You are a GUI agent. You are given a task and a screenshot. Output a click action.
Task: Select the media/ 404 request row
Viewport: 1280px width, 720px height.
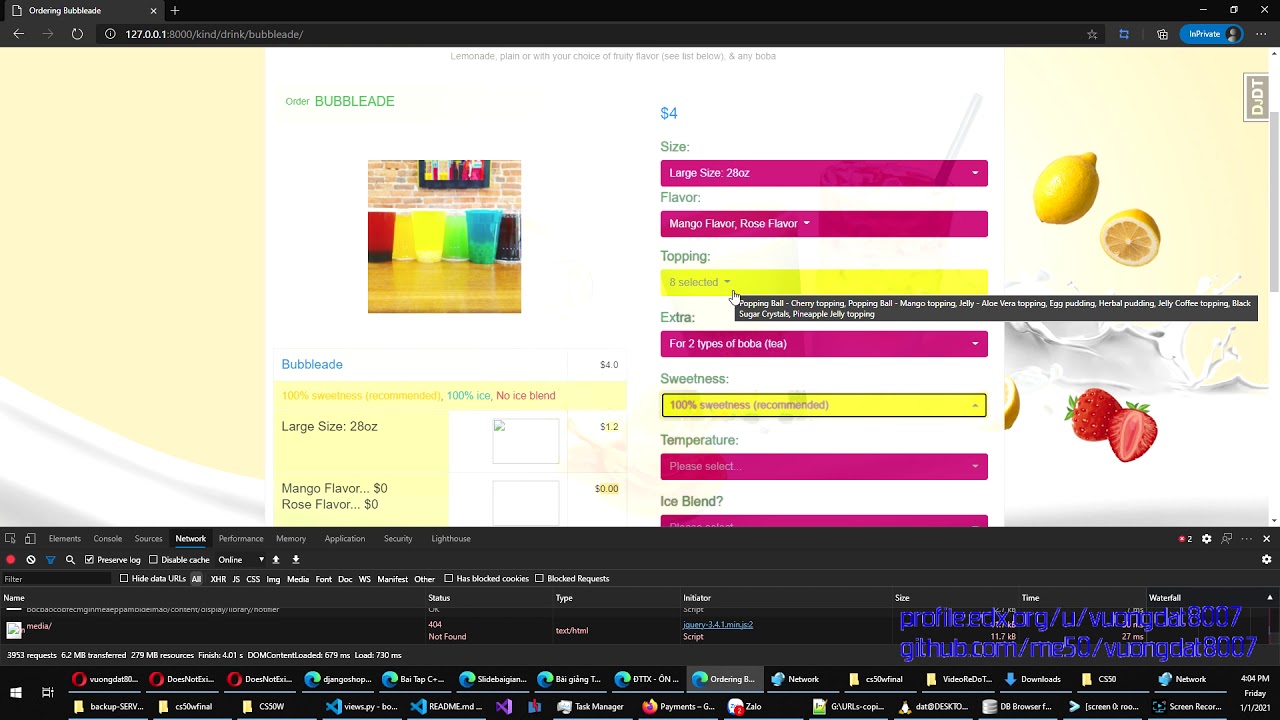[640, 630]
